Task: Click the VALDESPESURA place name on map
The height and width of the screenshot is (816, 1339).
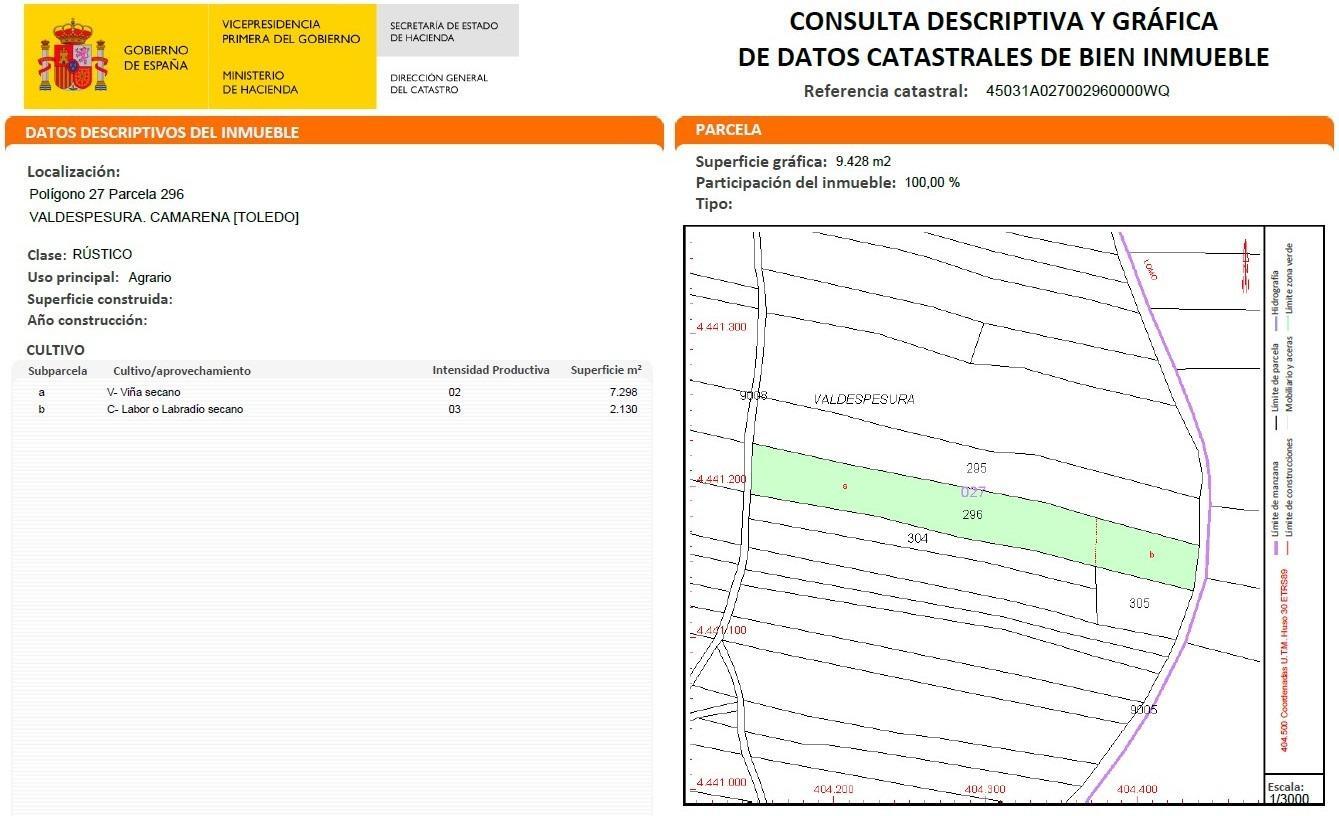Action: (x=864, y=399)
